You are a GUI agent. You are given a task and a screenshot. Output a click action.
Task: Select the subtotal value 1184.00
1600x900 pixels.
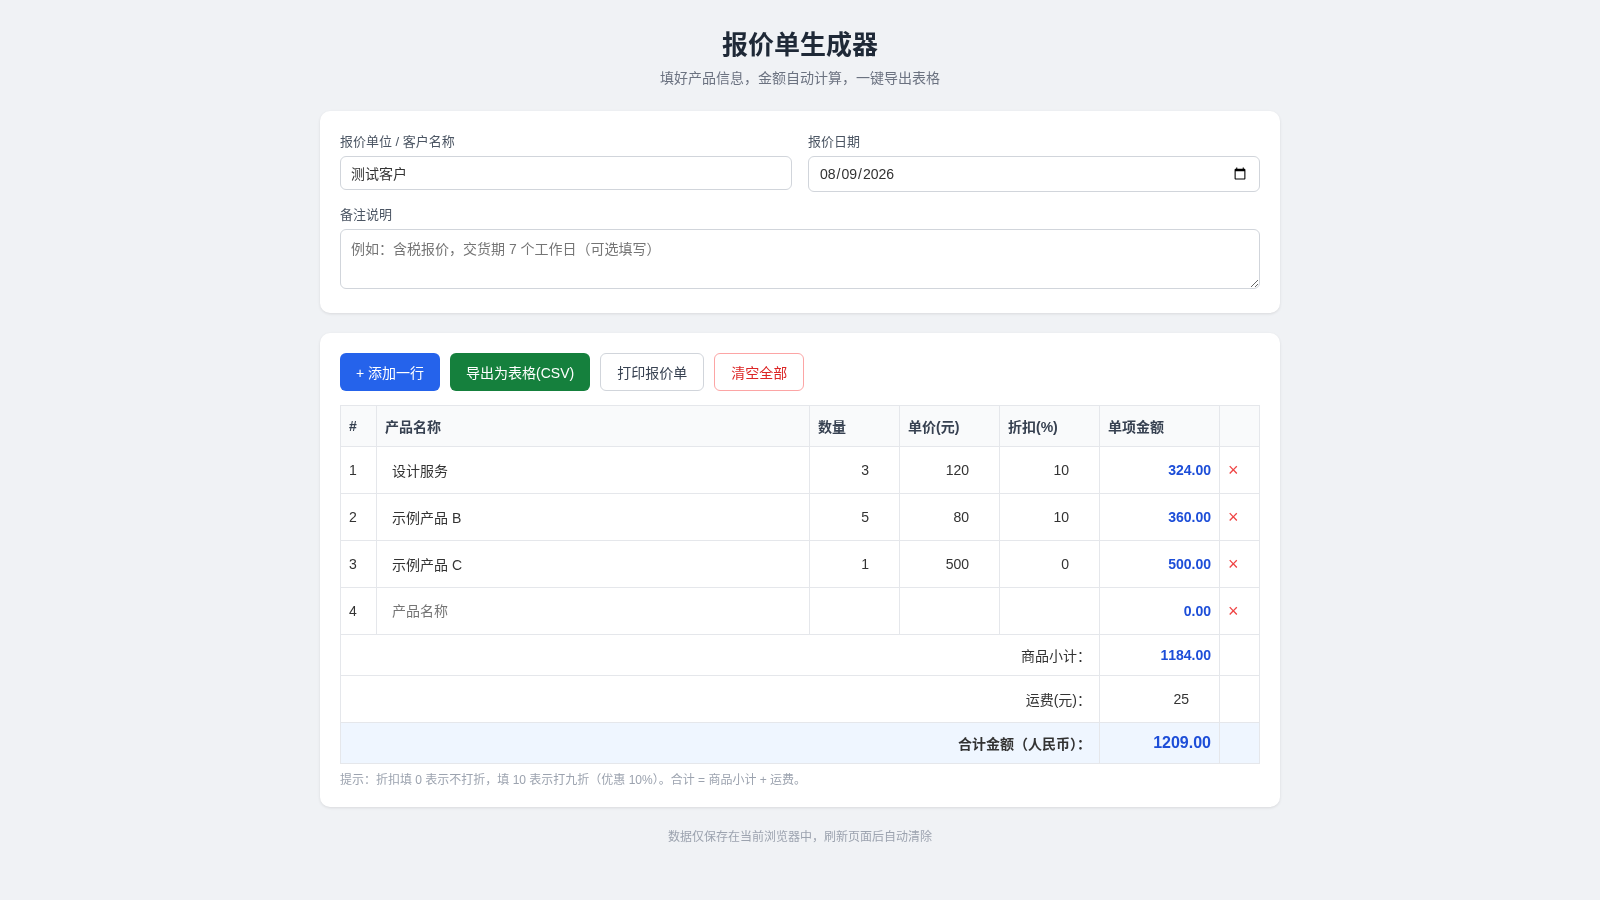[1185, 655]
